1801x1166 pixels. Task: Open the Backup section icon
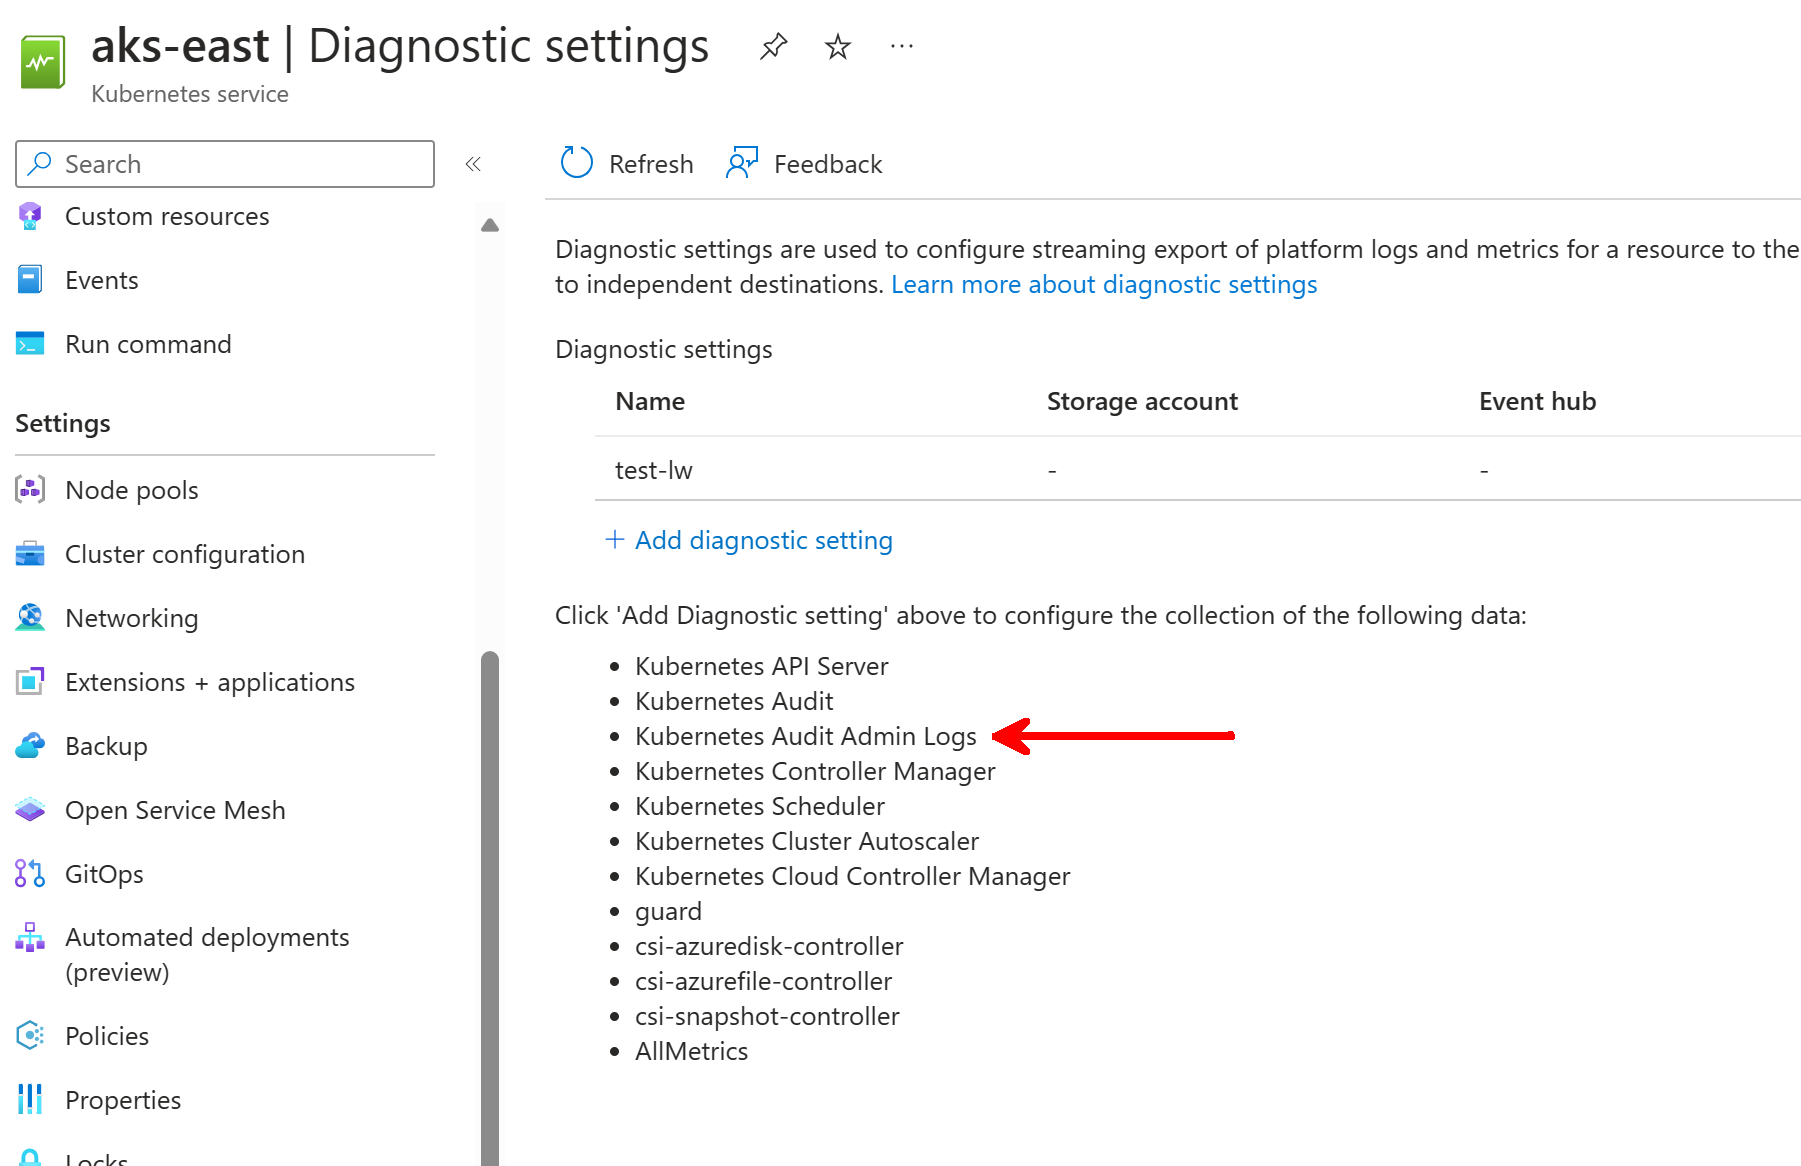30,745
